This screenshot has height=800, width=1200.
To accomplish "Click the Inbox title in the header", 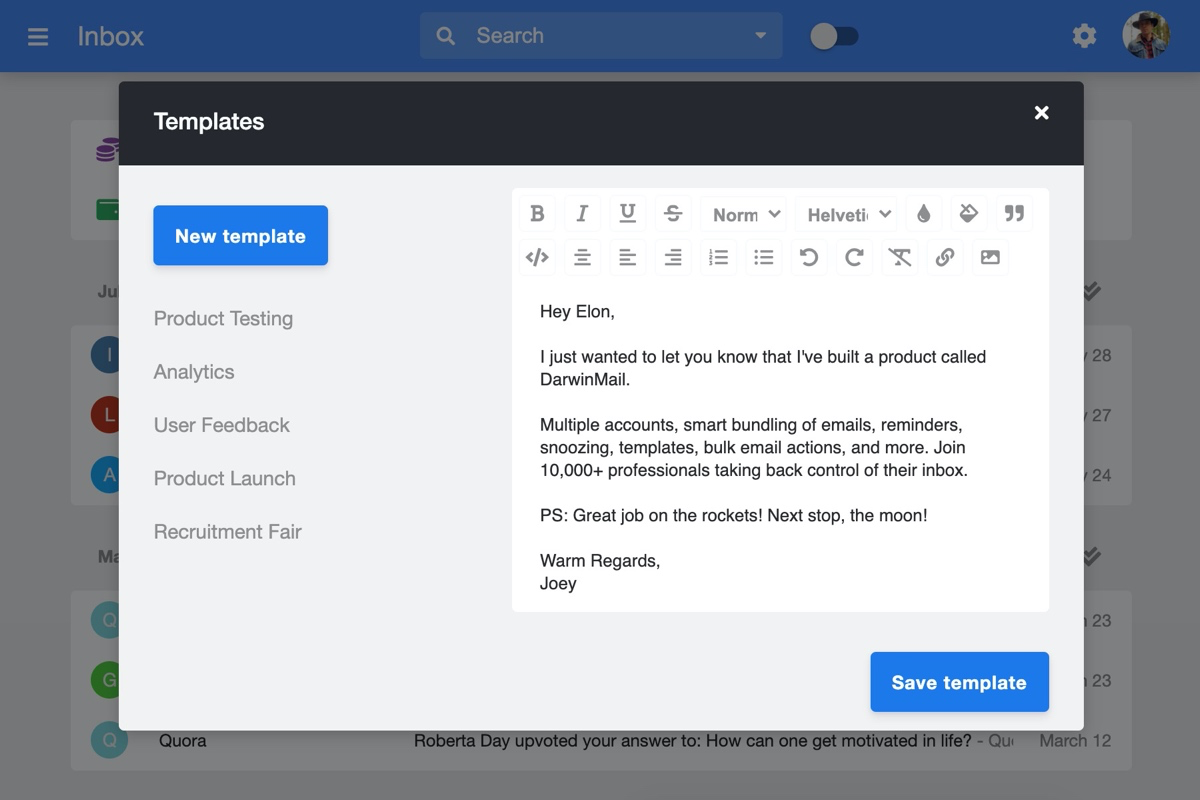I will pos(111,37).
